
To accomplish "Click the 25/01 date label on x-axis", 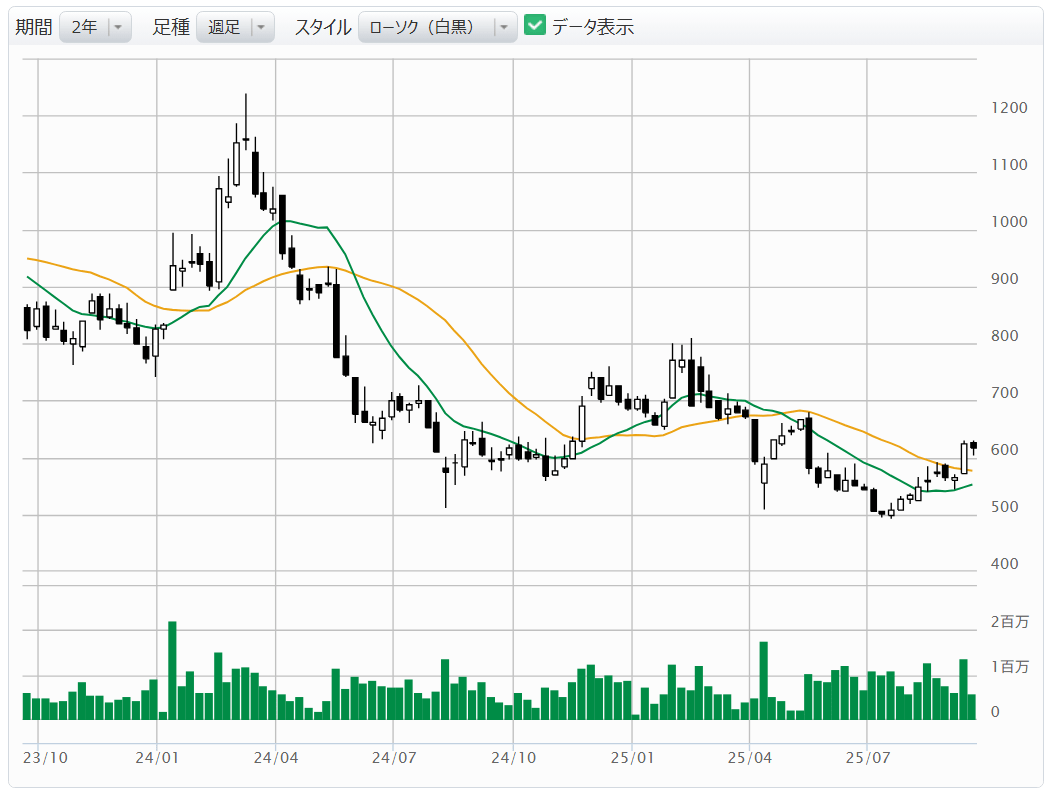I will [x=631, y=758].
